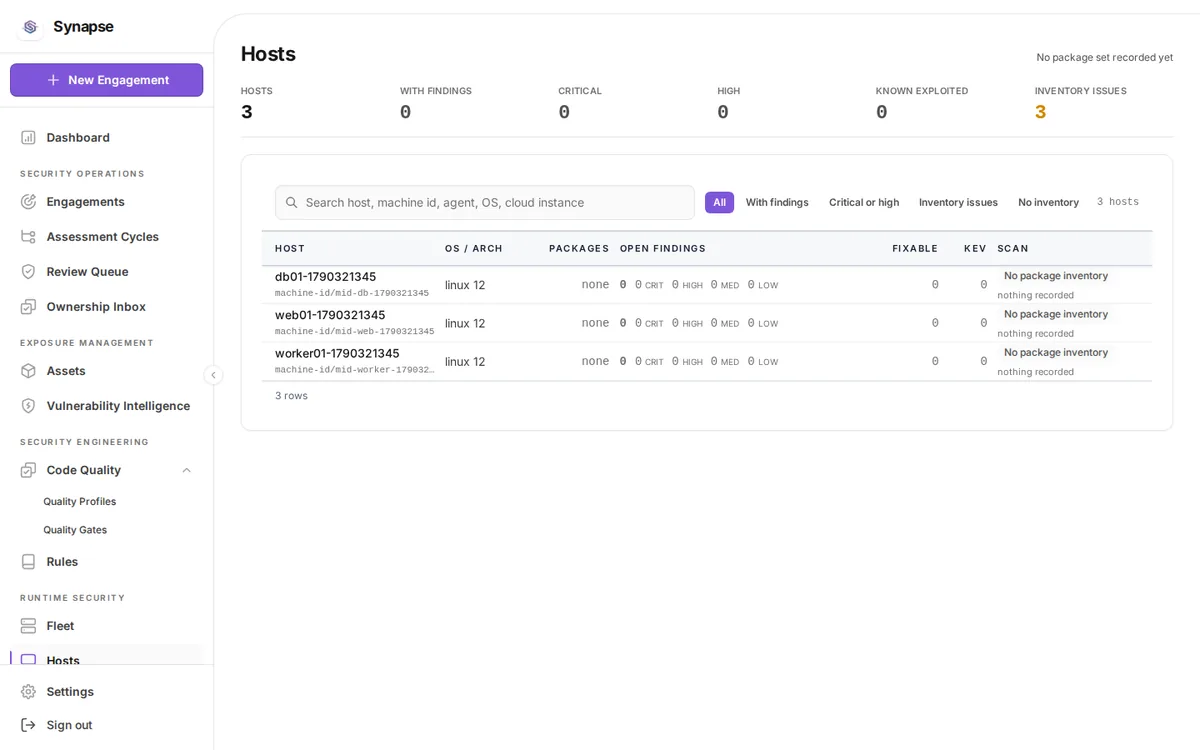This screenshot has height=750, width=1200.
Task: Collapse the Code Quality section chevron
Action: click(186, 470)
